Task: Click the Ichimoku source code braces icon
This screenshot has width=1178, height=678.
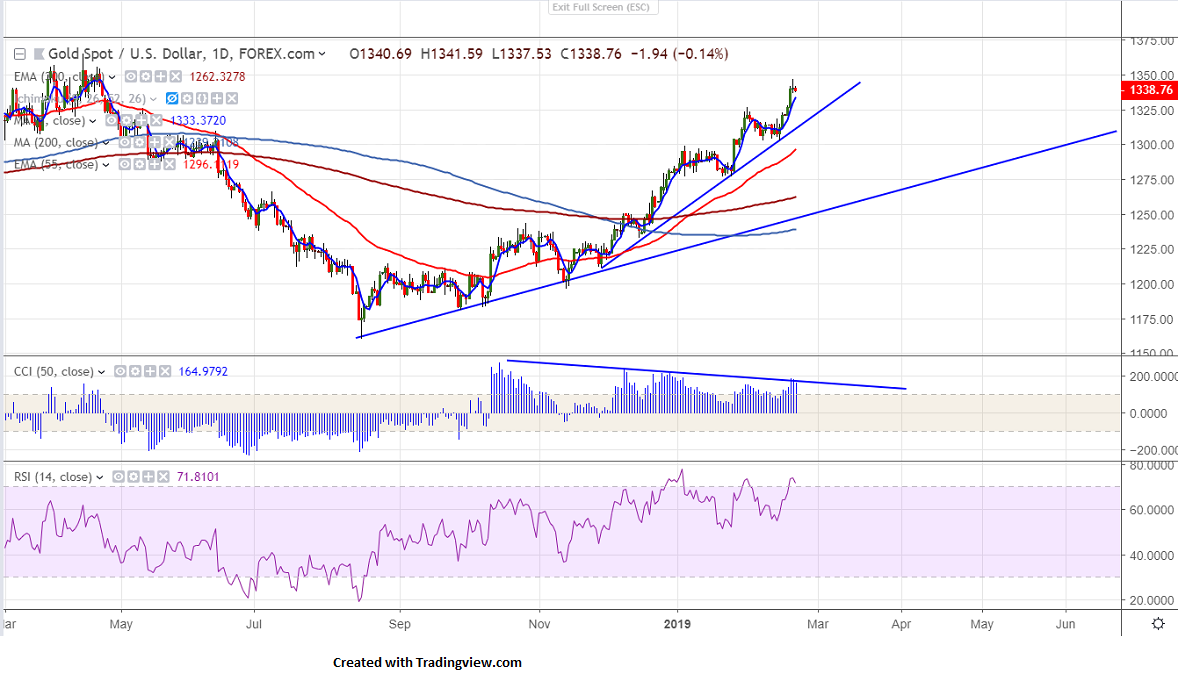Action: (202, 98)
